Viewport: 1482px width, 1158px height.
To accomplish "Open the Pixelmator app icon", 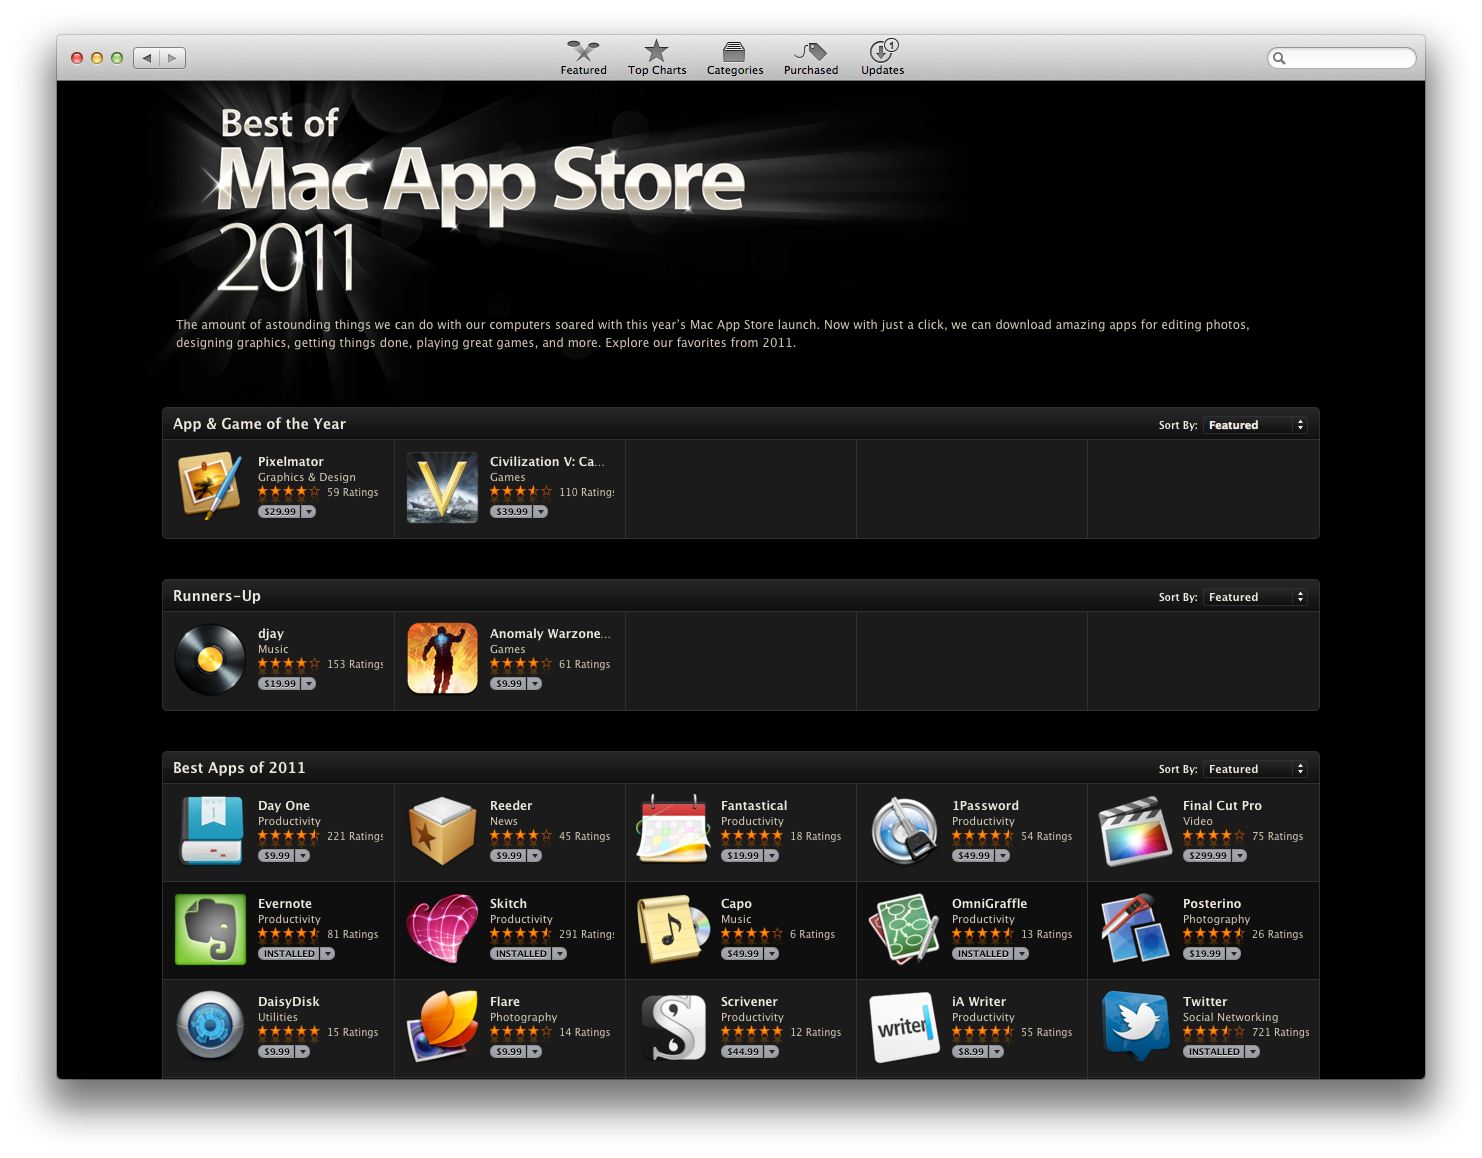I will click(210, 487).
